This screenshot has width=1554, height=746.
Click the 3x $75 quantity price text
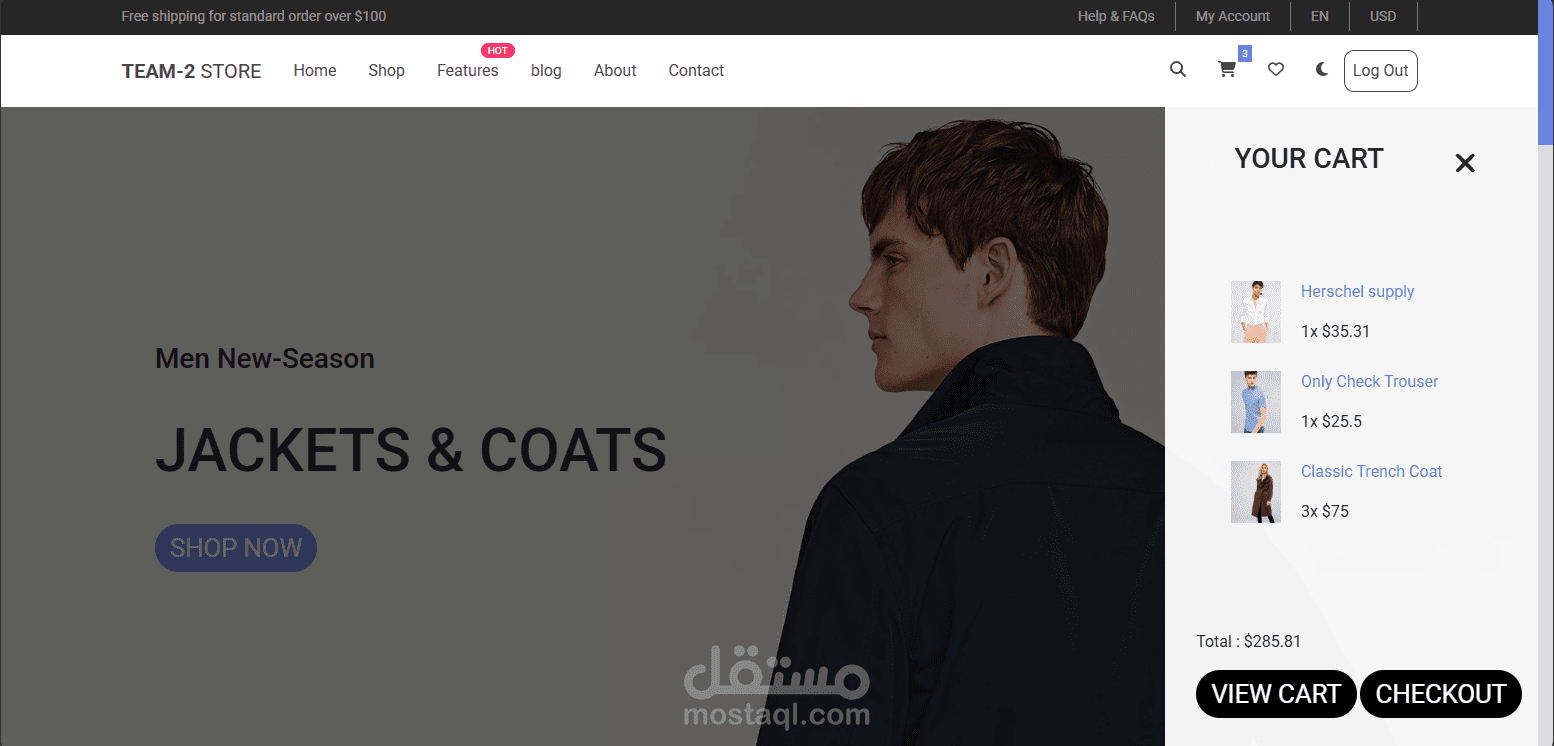tap(1325, 512)
